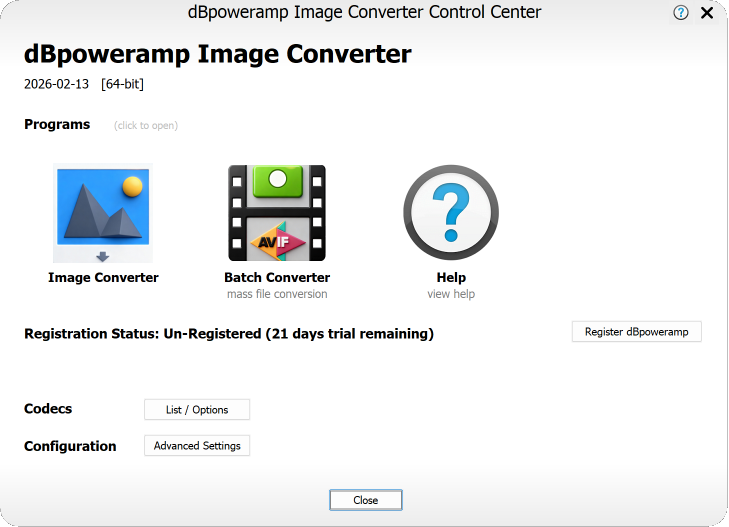Viewport: 729px width, 527px height.
Task: Open Advanced Settings for Configuration
Action: pyautogui.click(x=197, y=446)
